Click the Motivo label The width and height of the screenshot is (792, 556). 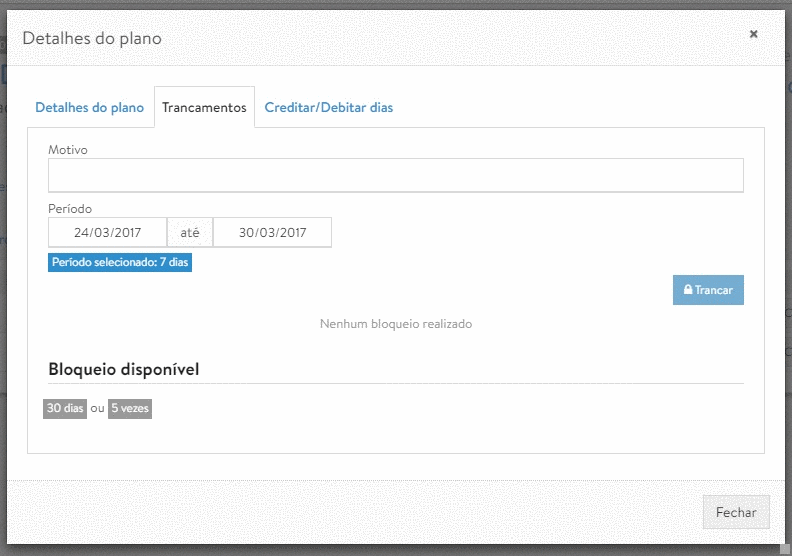[68, 150]
